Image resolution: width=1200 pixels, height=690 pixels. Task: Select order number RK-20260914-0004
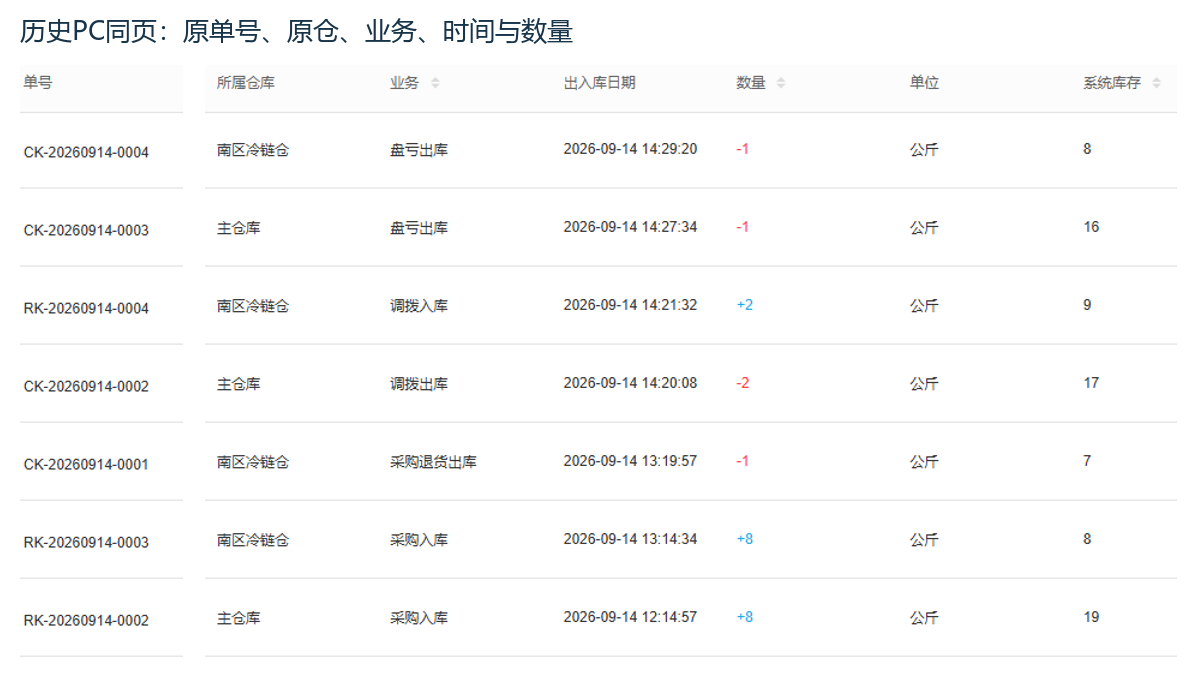86,308
